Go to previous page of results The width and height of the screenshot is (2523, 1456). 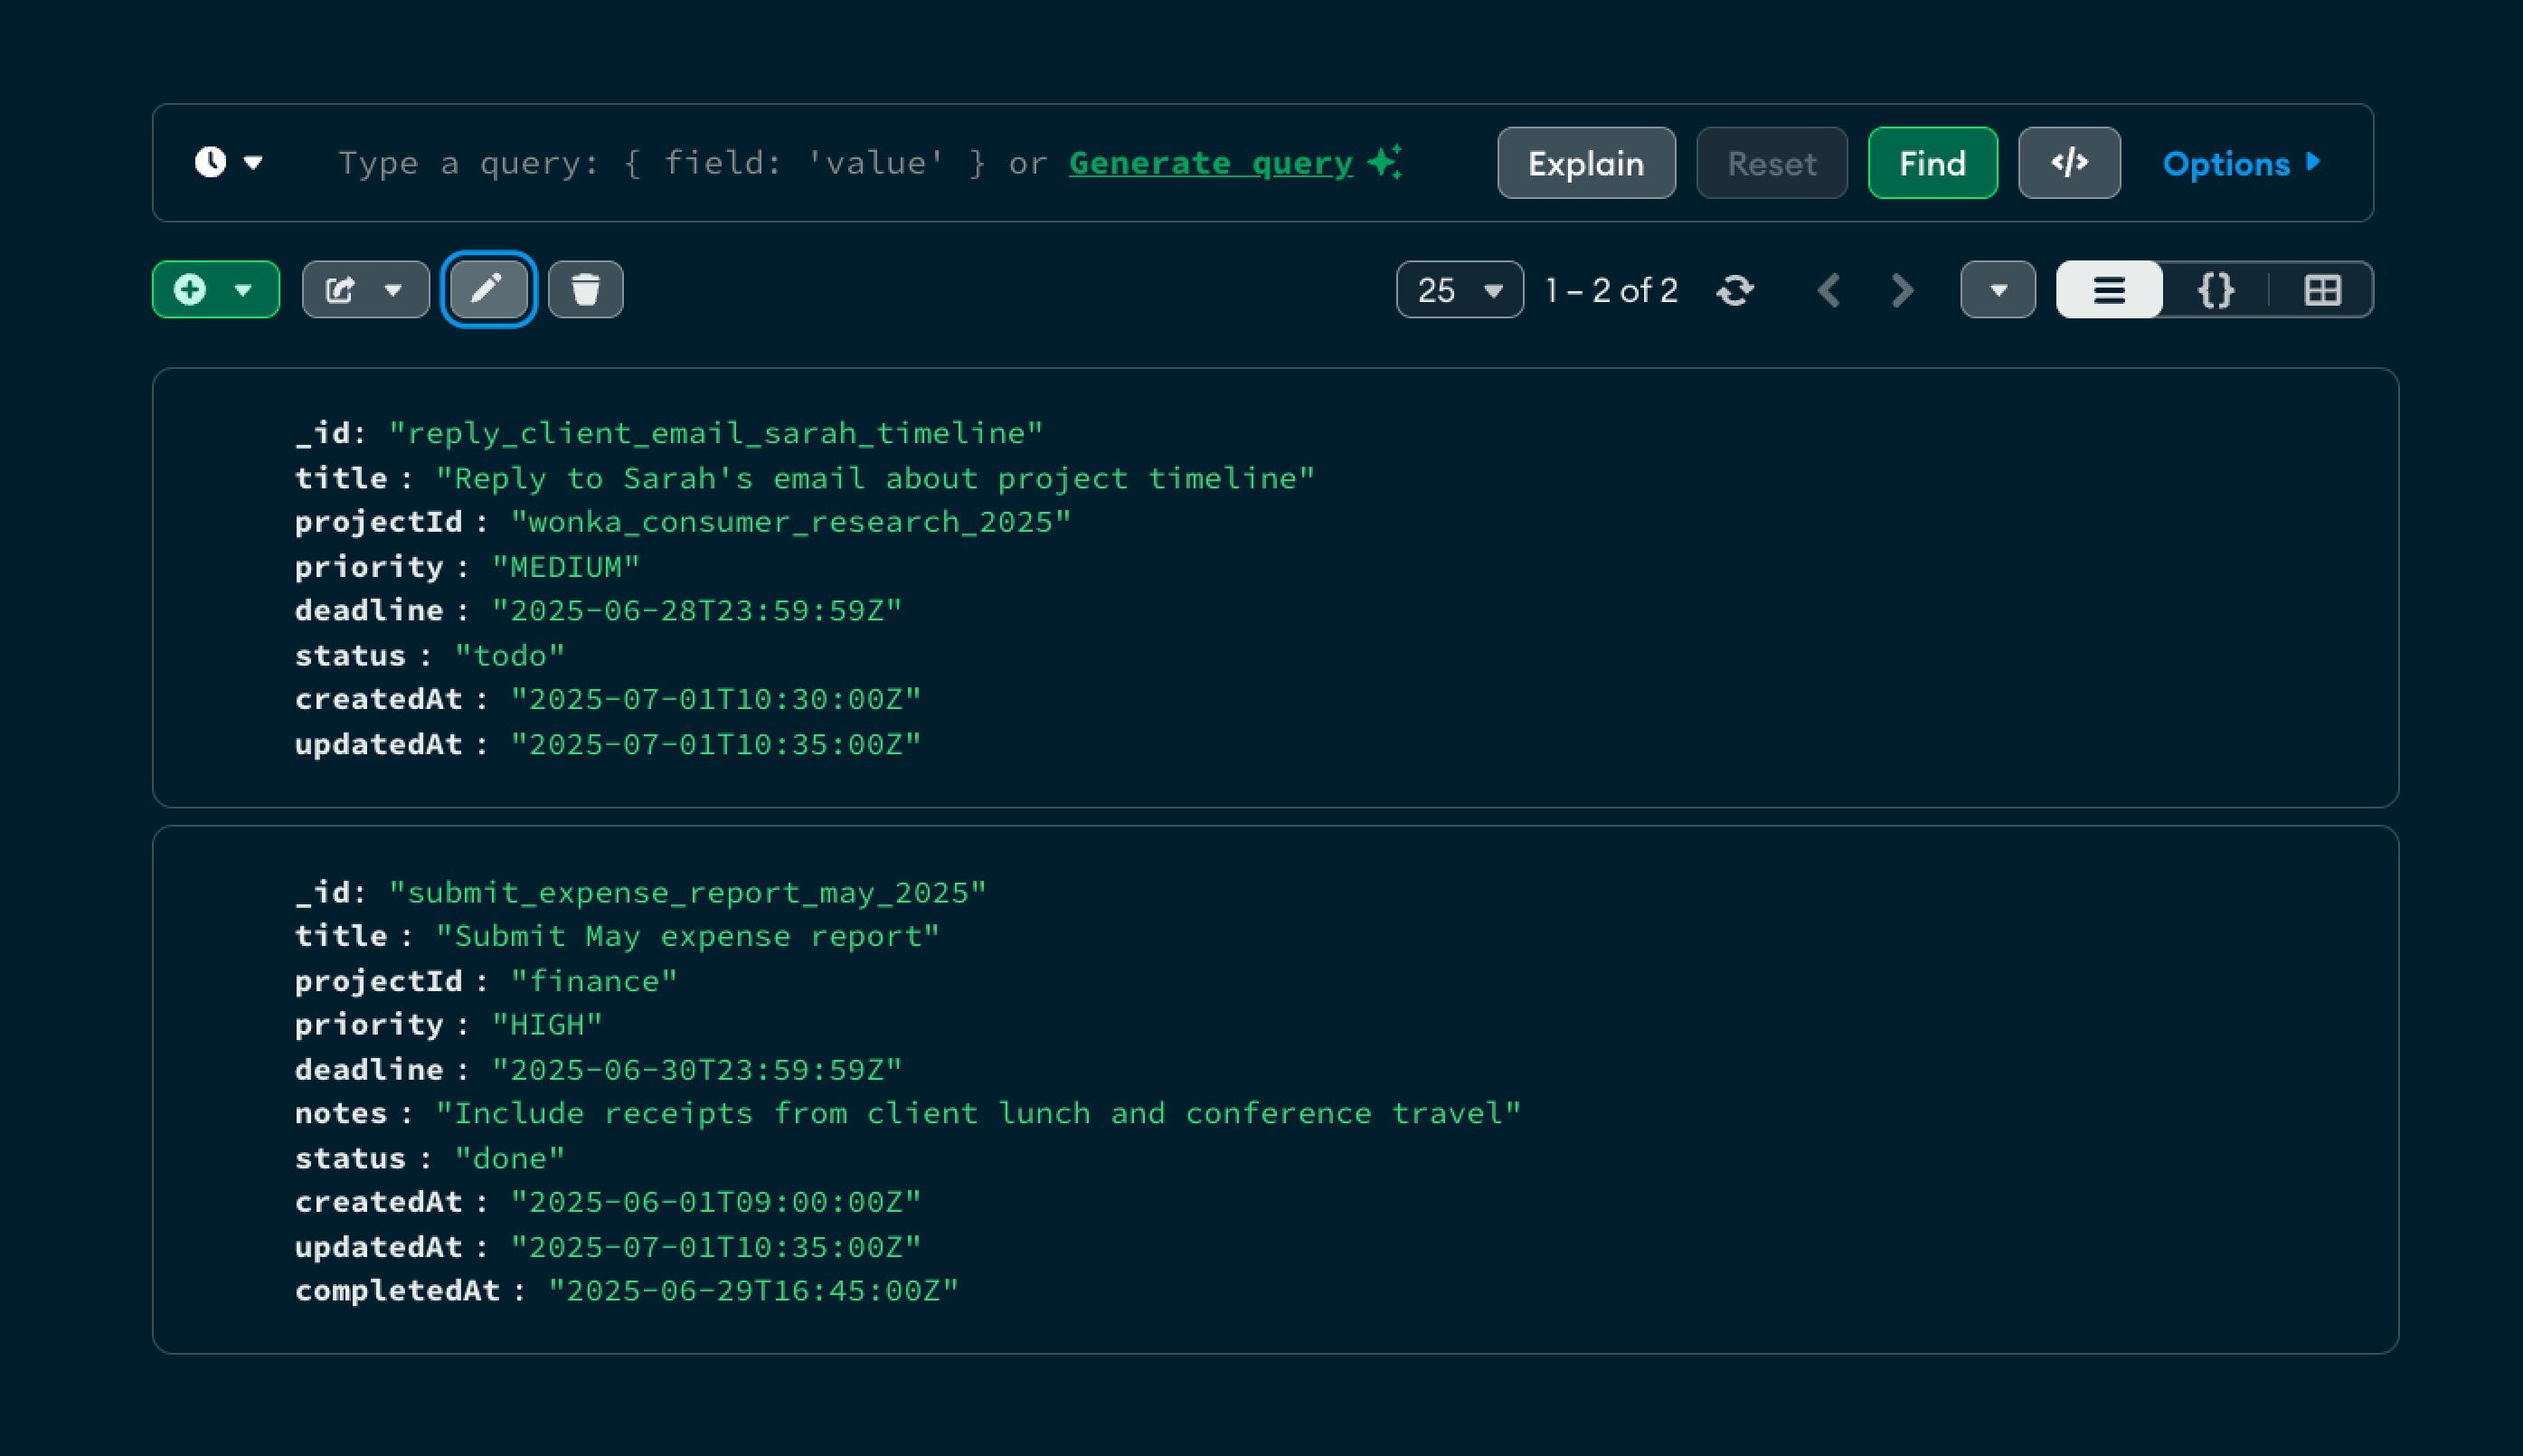pos(1829,291)
